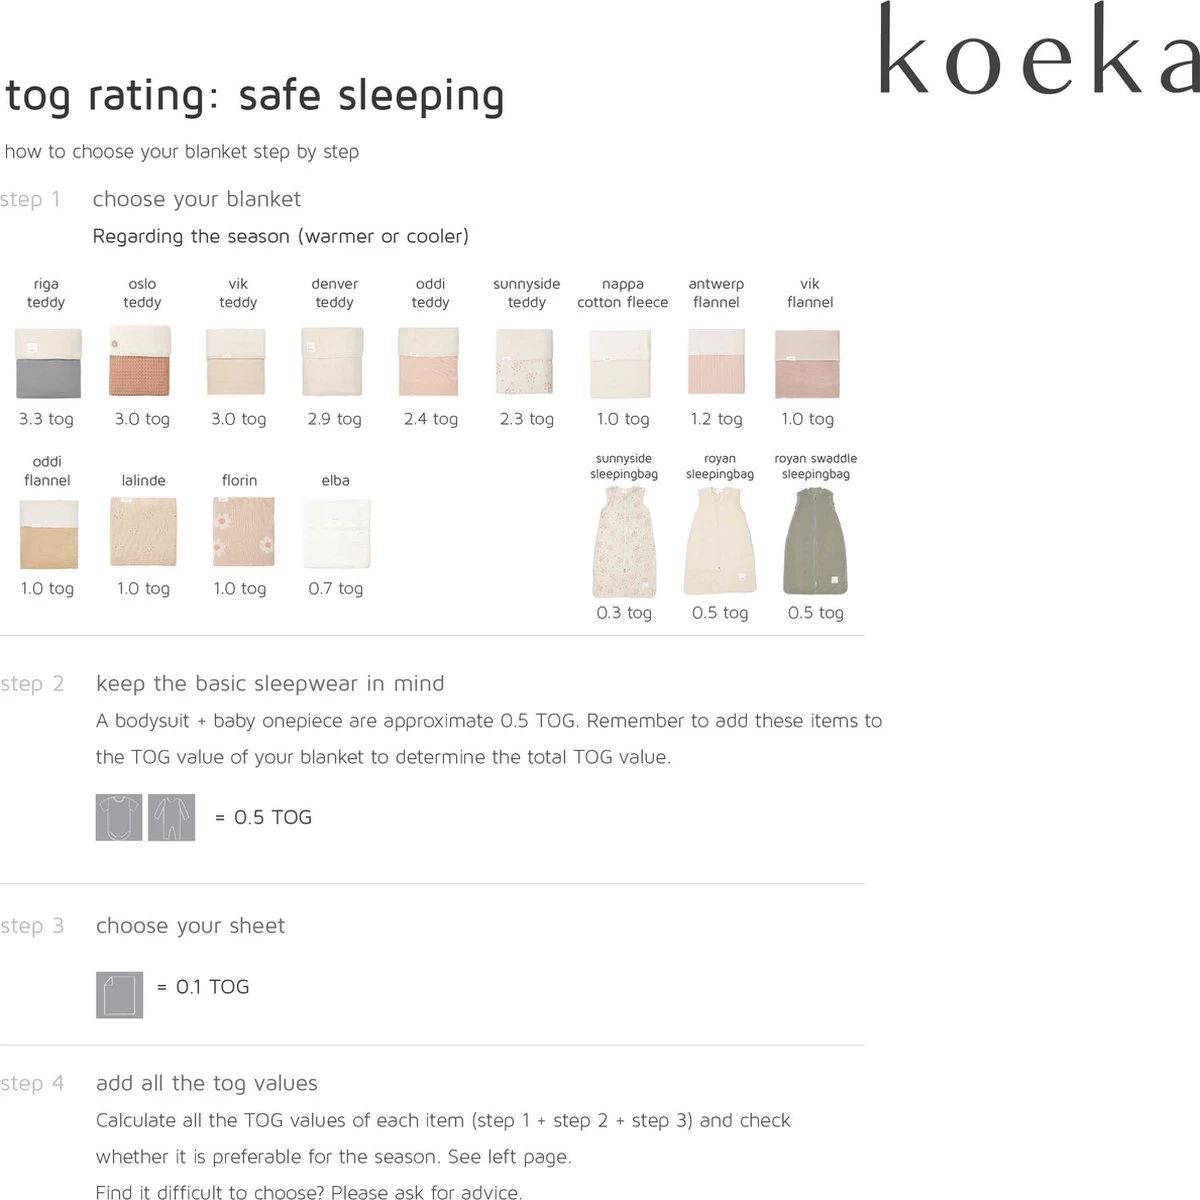
Task: Choose the elba white blanket
Action: point(336,534)
